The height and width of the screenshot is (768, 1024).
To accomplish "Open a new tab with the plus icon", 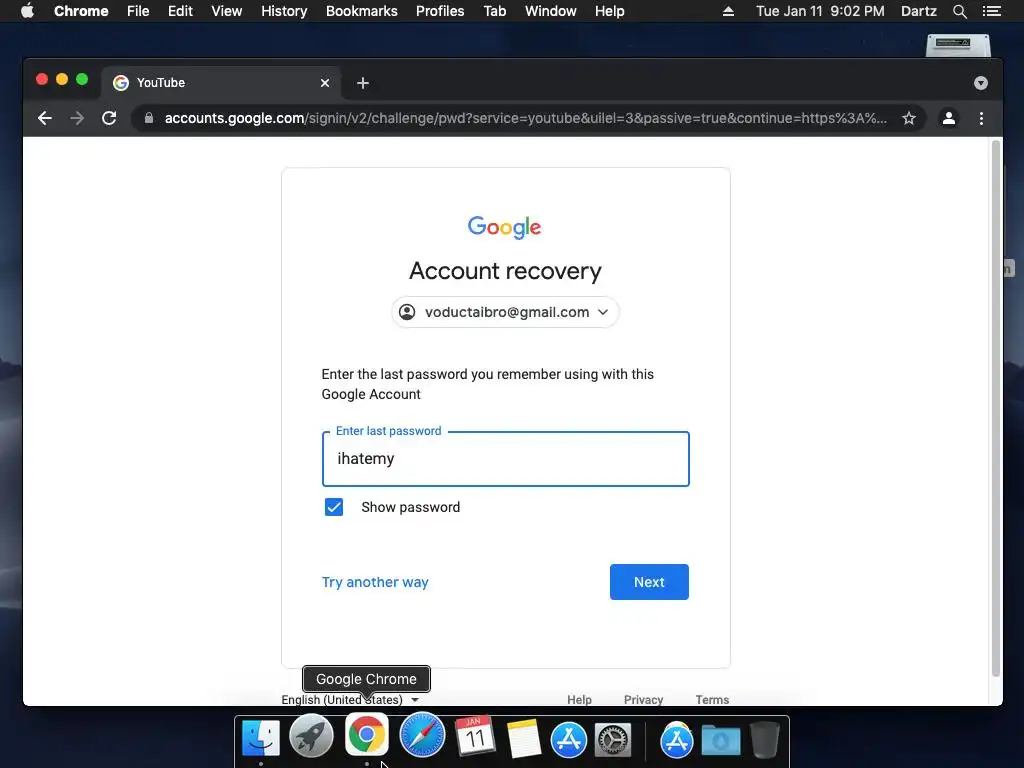I will 363,83.
